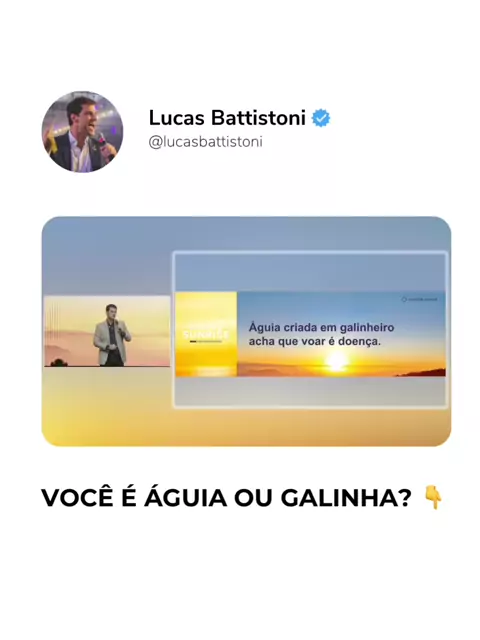Viewport: 480px width, 640px height.
Task: Click the yellow SUNRISE cover panel
Action: coord(206,334)
